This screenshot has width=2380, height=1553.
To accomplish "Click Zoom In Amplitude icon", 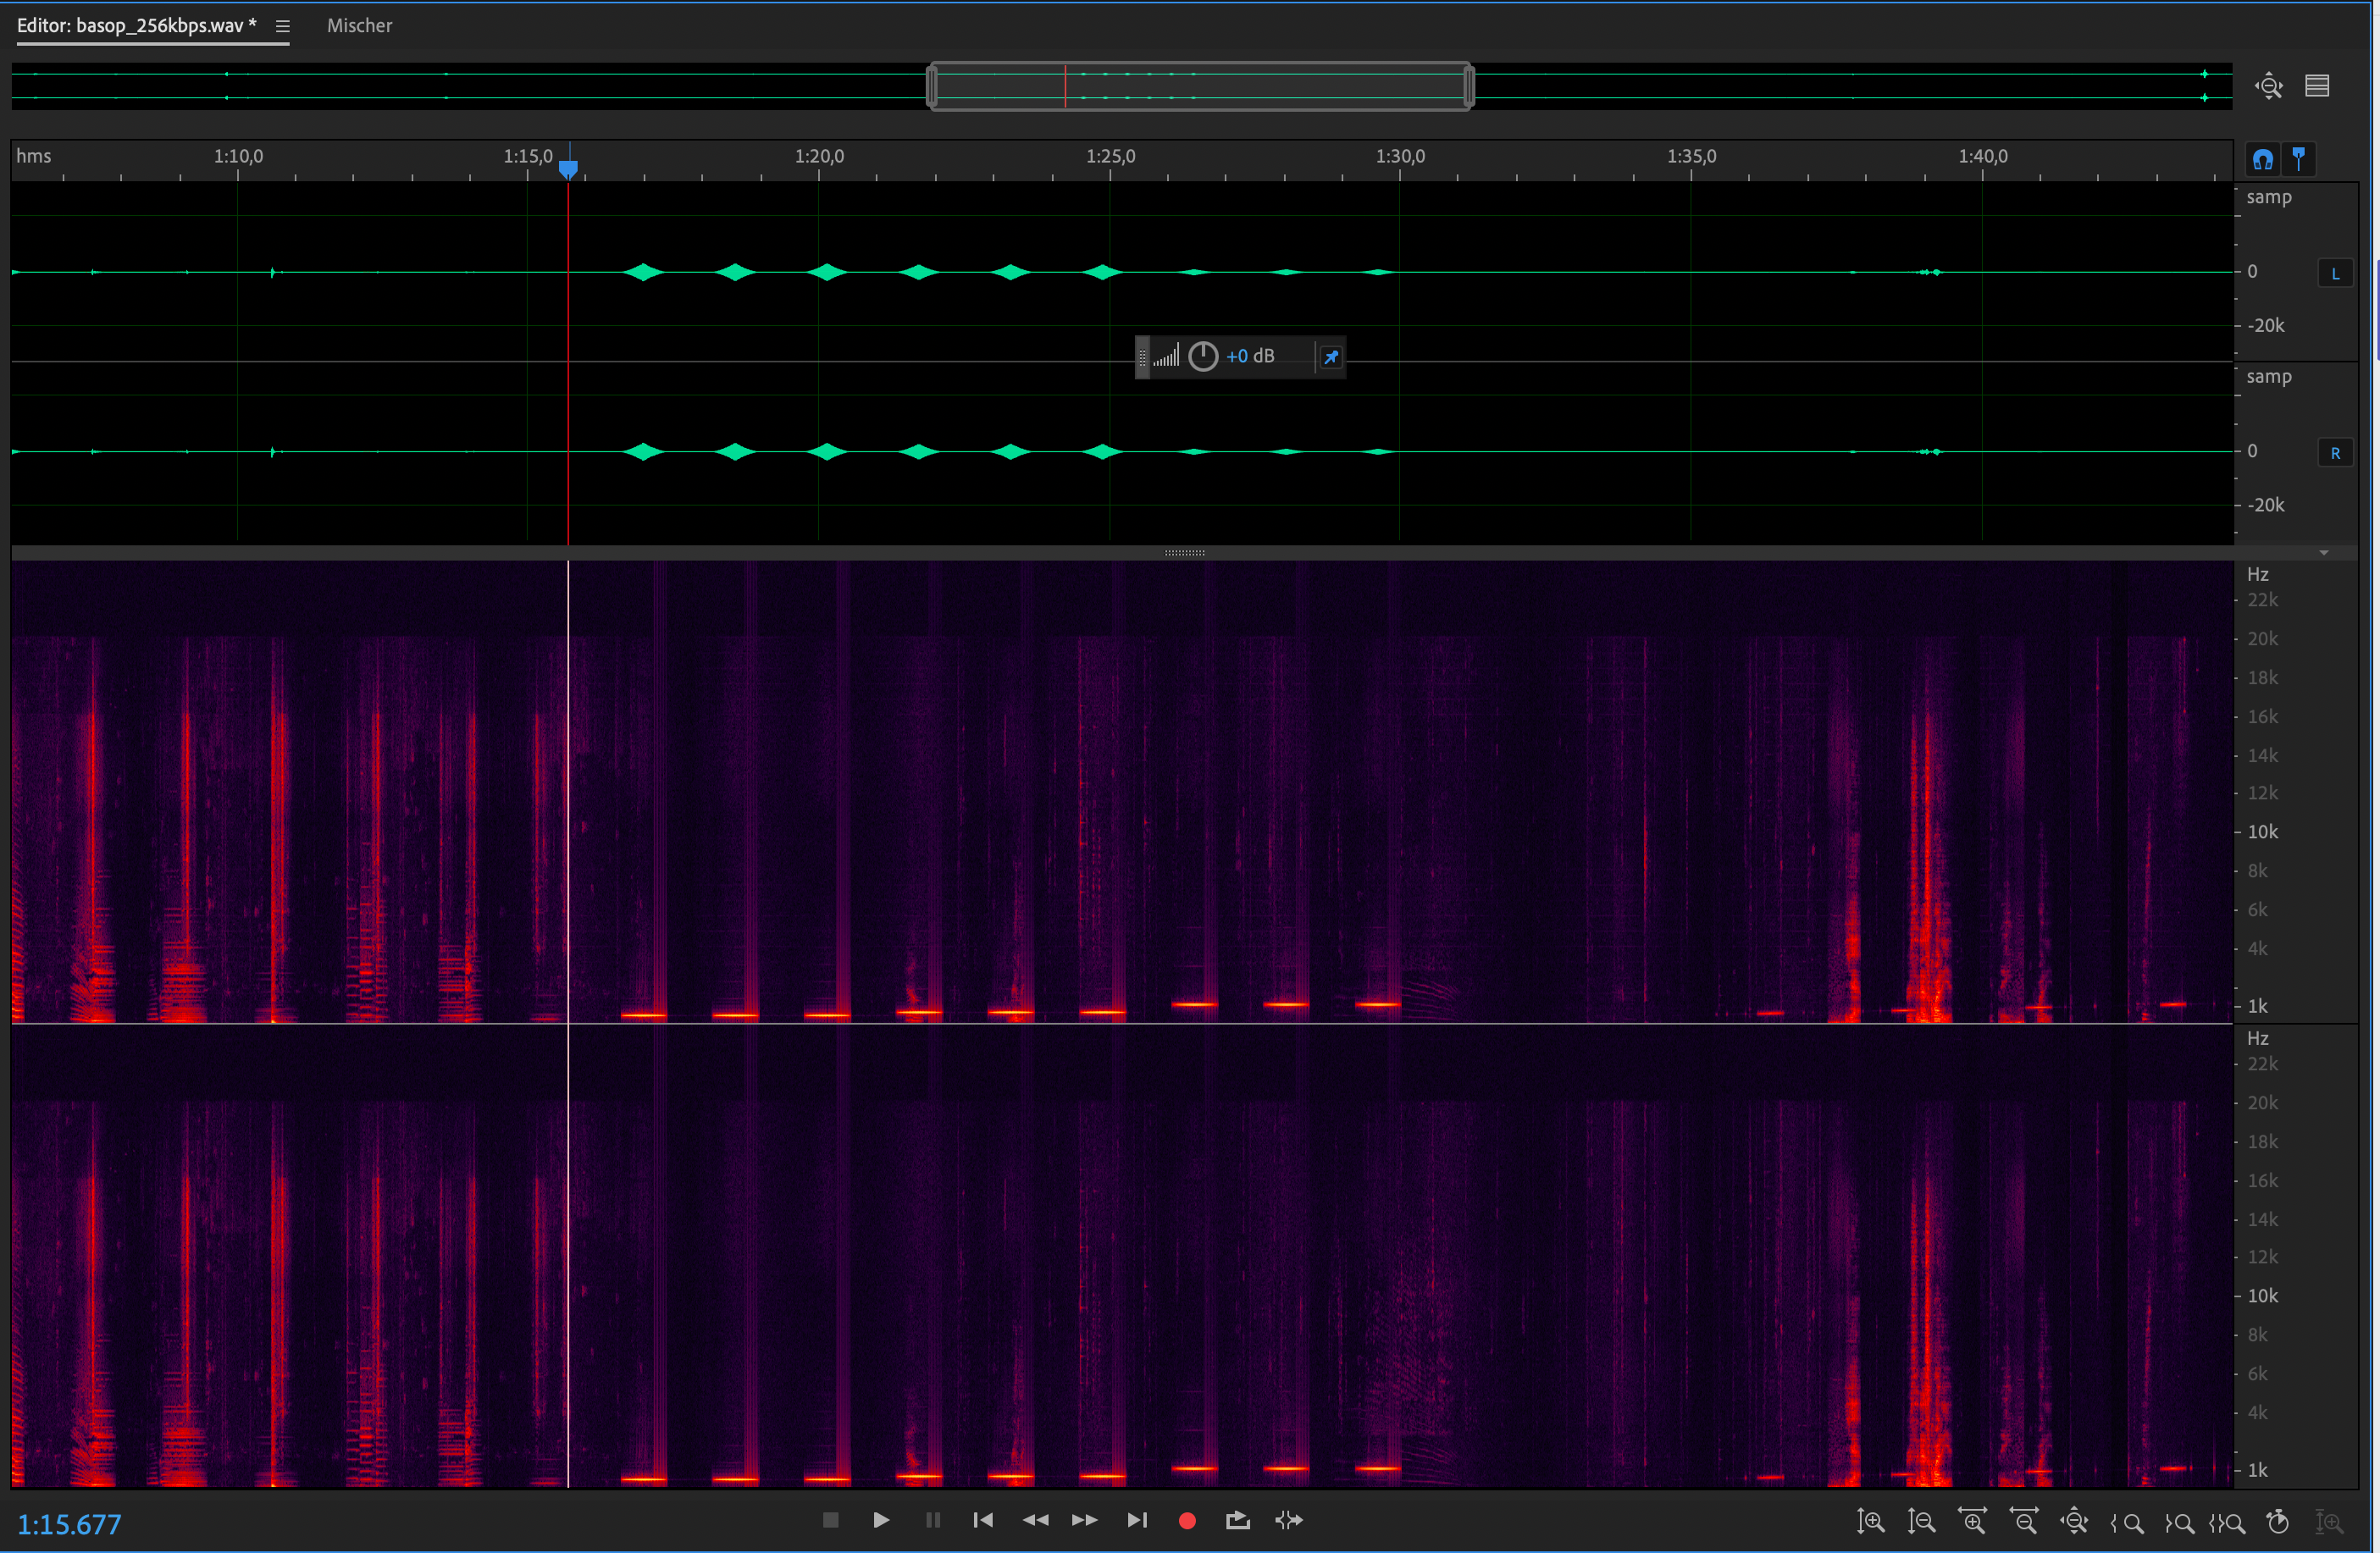I will 1870,1521.
